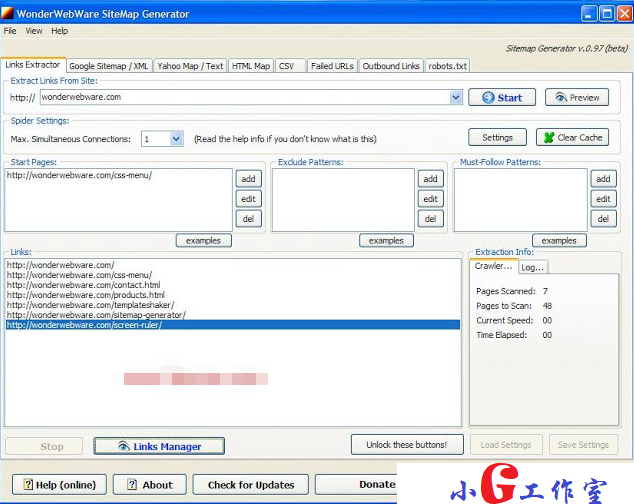Open the Links Manager
634x504 pixels.
(x=159, y=446)
